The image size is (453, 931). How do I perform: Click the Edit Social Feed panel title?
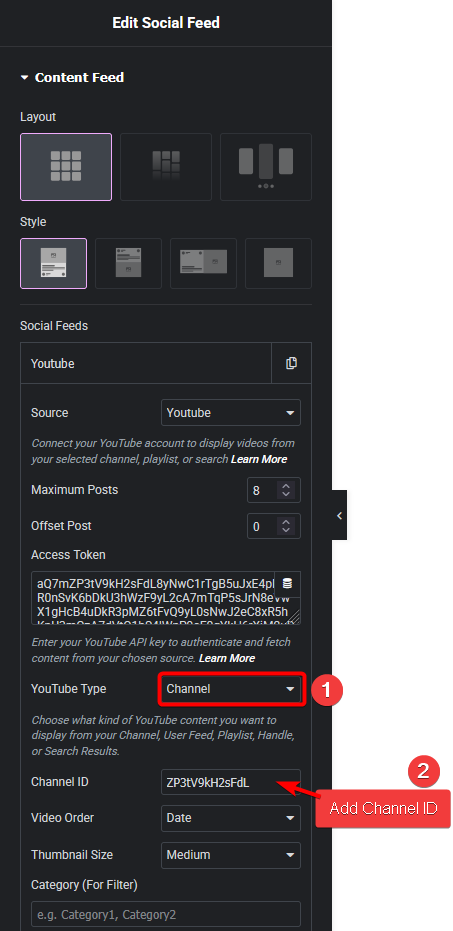point(166,23)
